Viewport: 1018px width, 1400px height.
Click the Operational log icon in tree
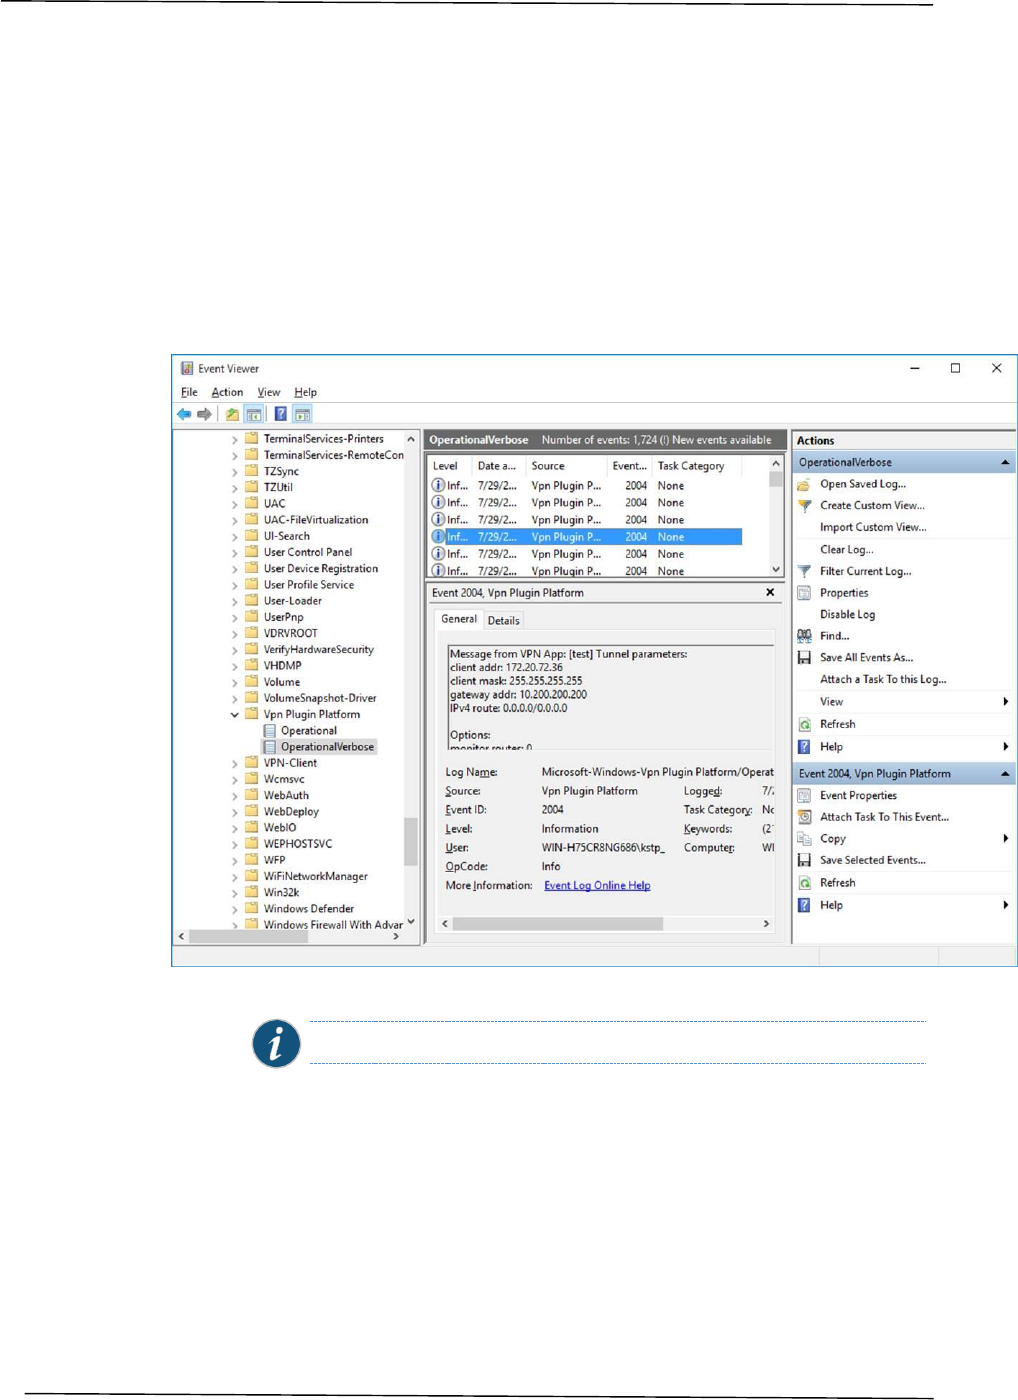(x=270, y=731)
